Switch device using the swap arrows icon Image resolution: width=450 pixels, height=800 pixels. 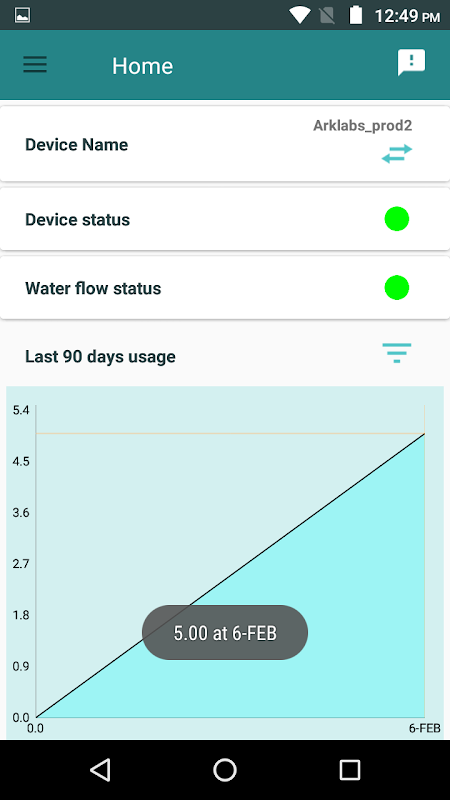(397, 154)
